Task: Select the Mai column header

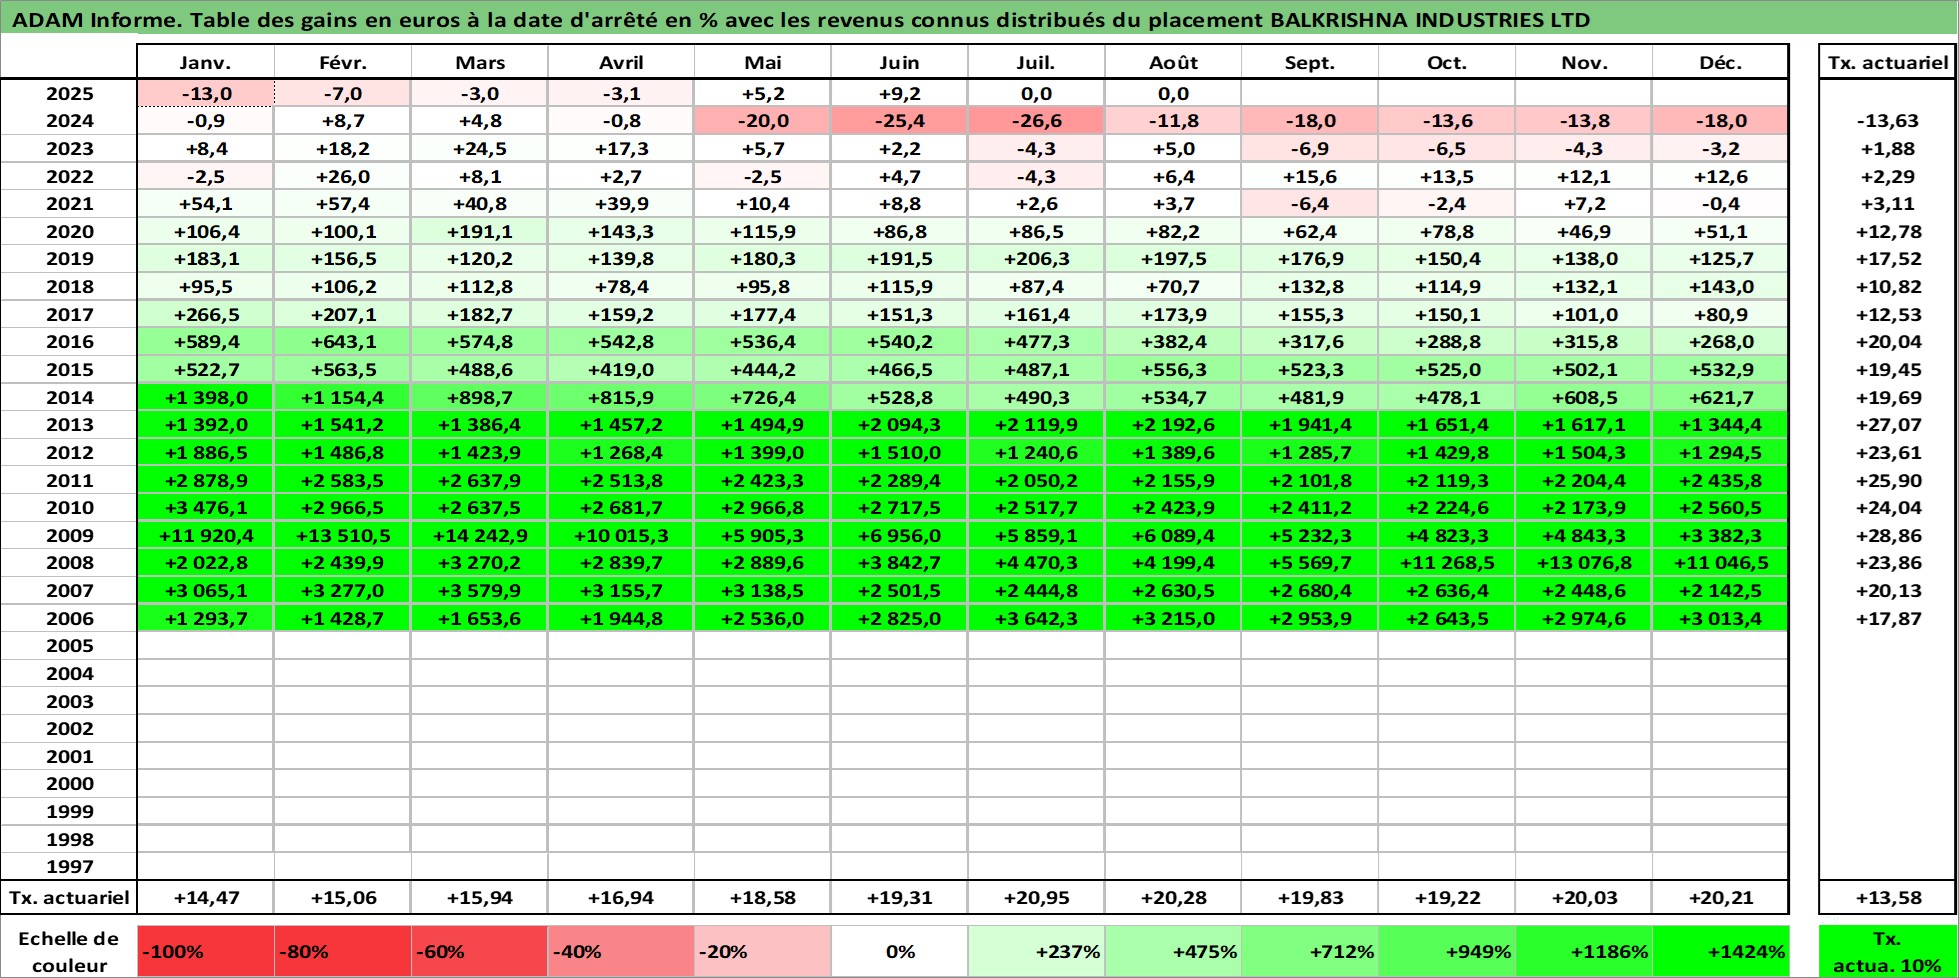Action: pyautogui.click(x=763, y=62)
